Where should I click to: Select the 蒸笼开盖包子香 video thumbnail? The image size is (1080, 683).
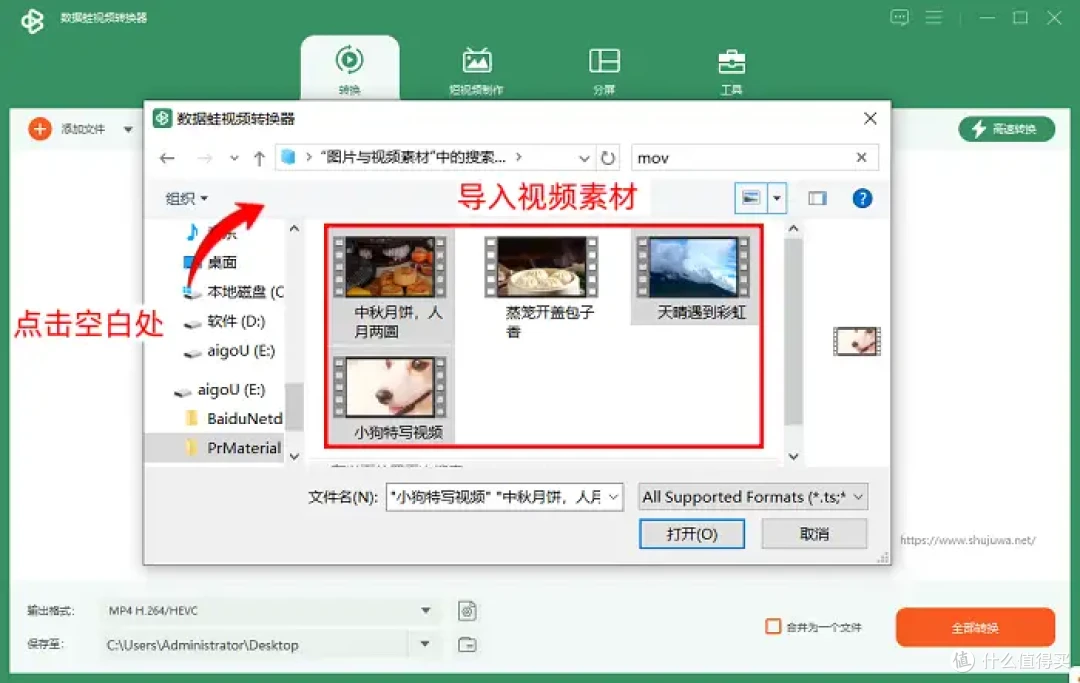[x=541, y=267]
